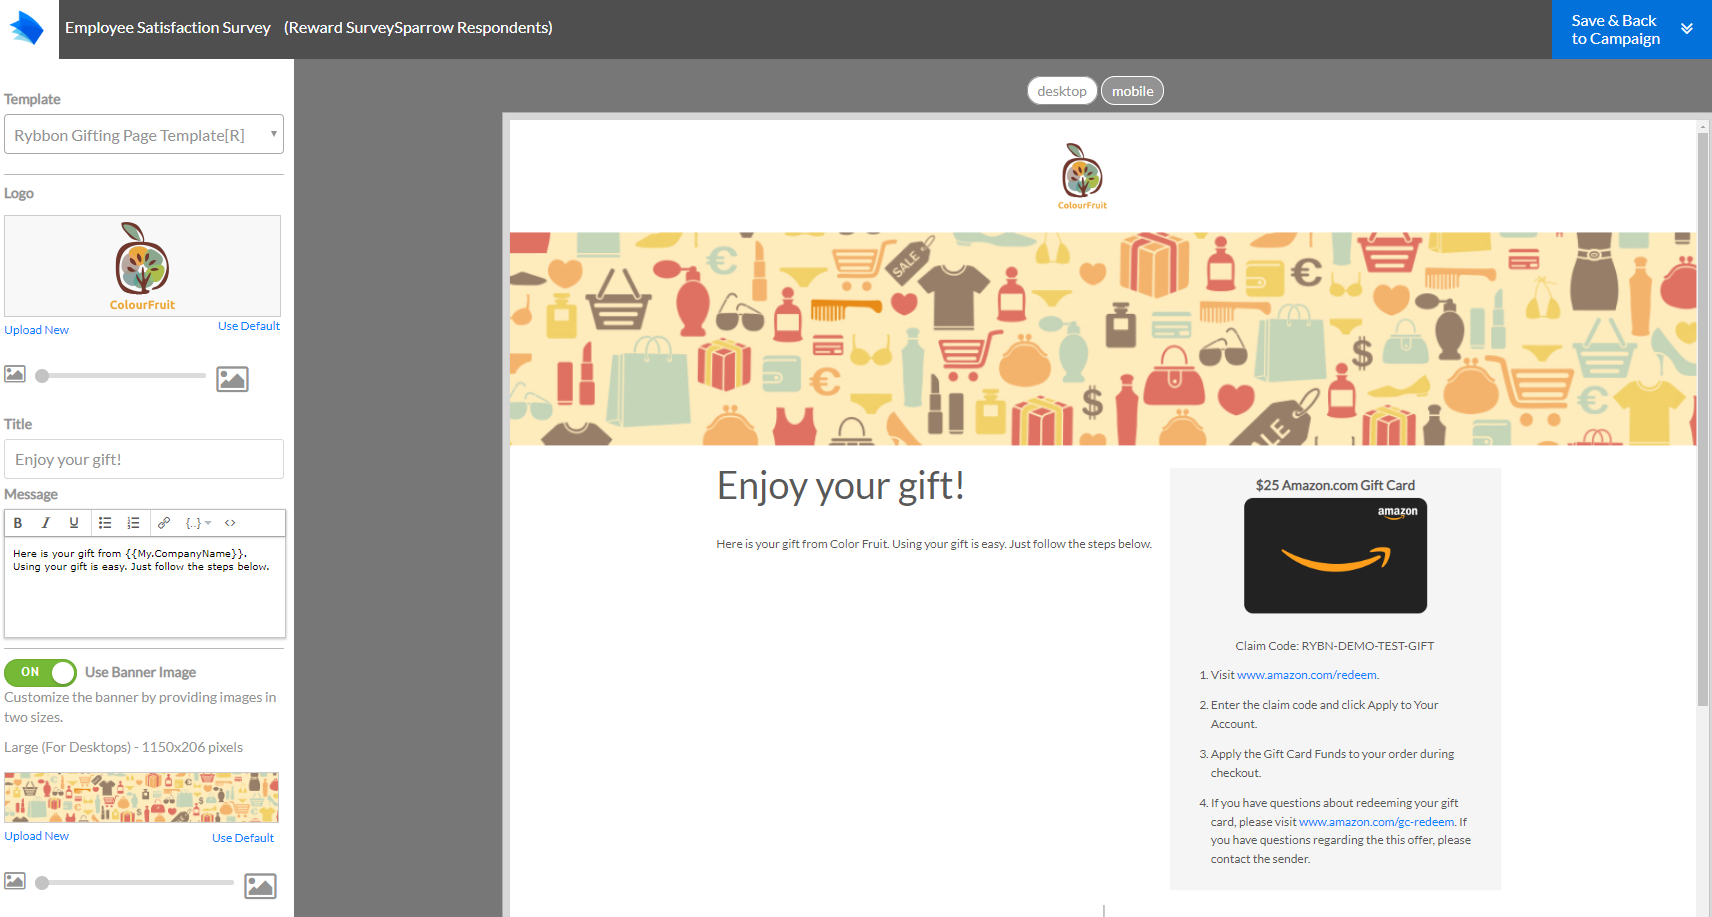Click small image icon beside banner size slider
Viewport: 1712px width, 917px height.
(x=15, y=881)
